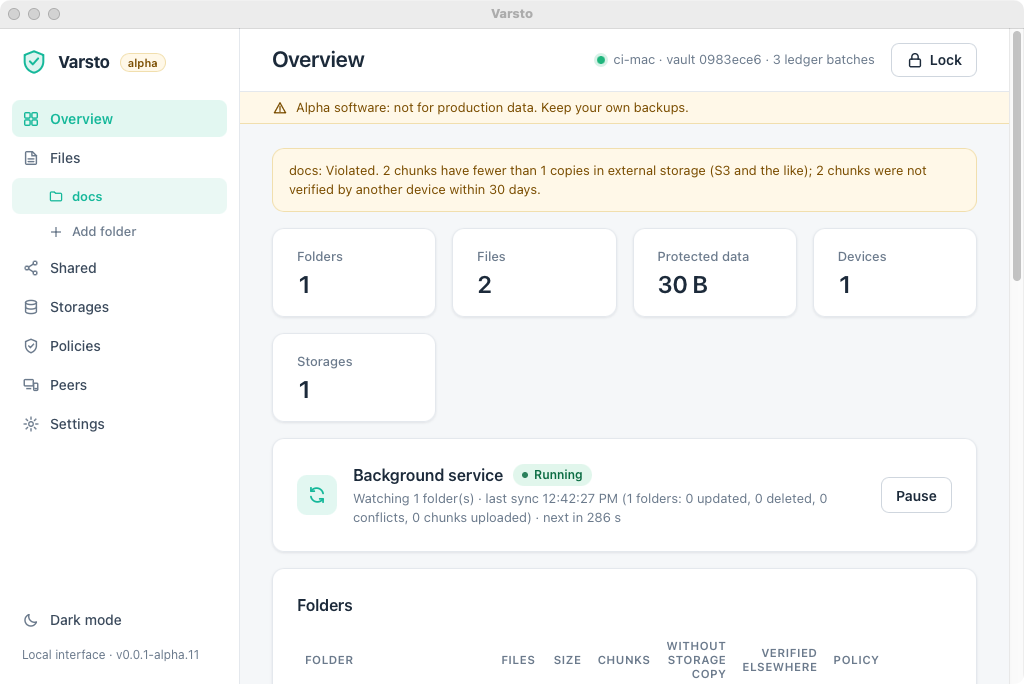Click the padlock icon on Lock button
1024x684 pixels.
pos(916,60)
